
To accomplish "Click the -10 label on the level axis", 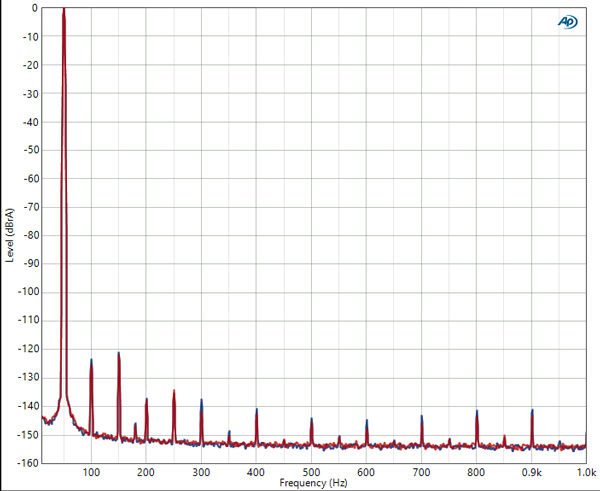I will coord(31,37).
